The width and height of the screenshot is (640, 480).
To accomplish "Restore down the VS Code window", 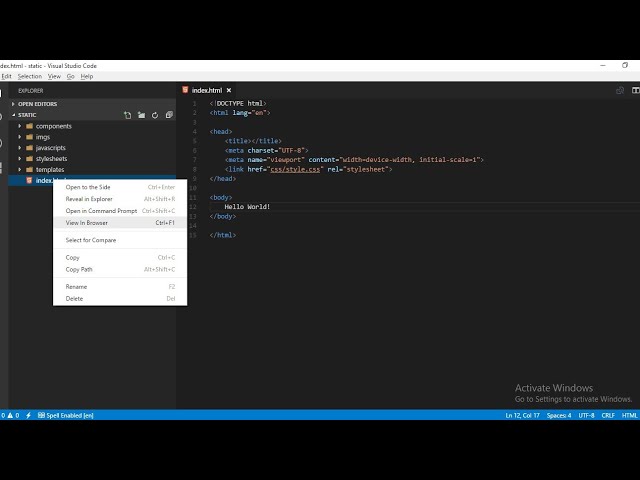I will (625, 65).
